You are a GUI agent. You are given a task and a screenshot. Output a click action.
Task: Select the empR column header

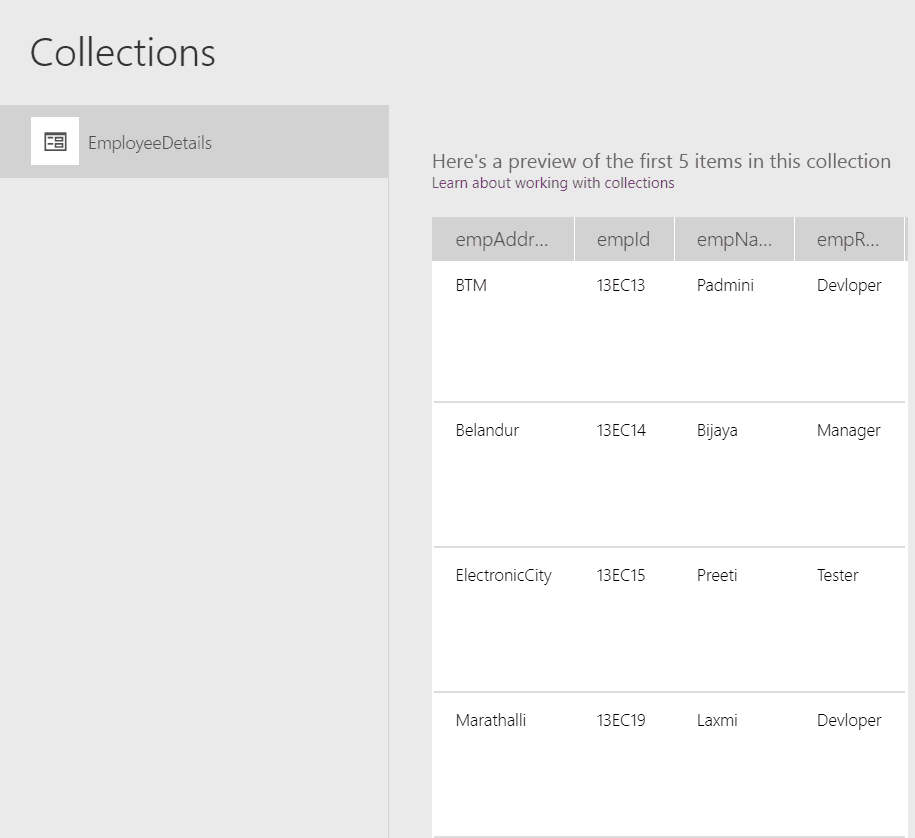point(849,238)
